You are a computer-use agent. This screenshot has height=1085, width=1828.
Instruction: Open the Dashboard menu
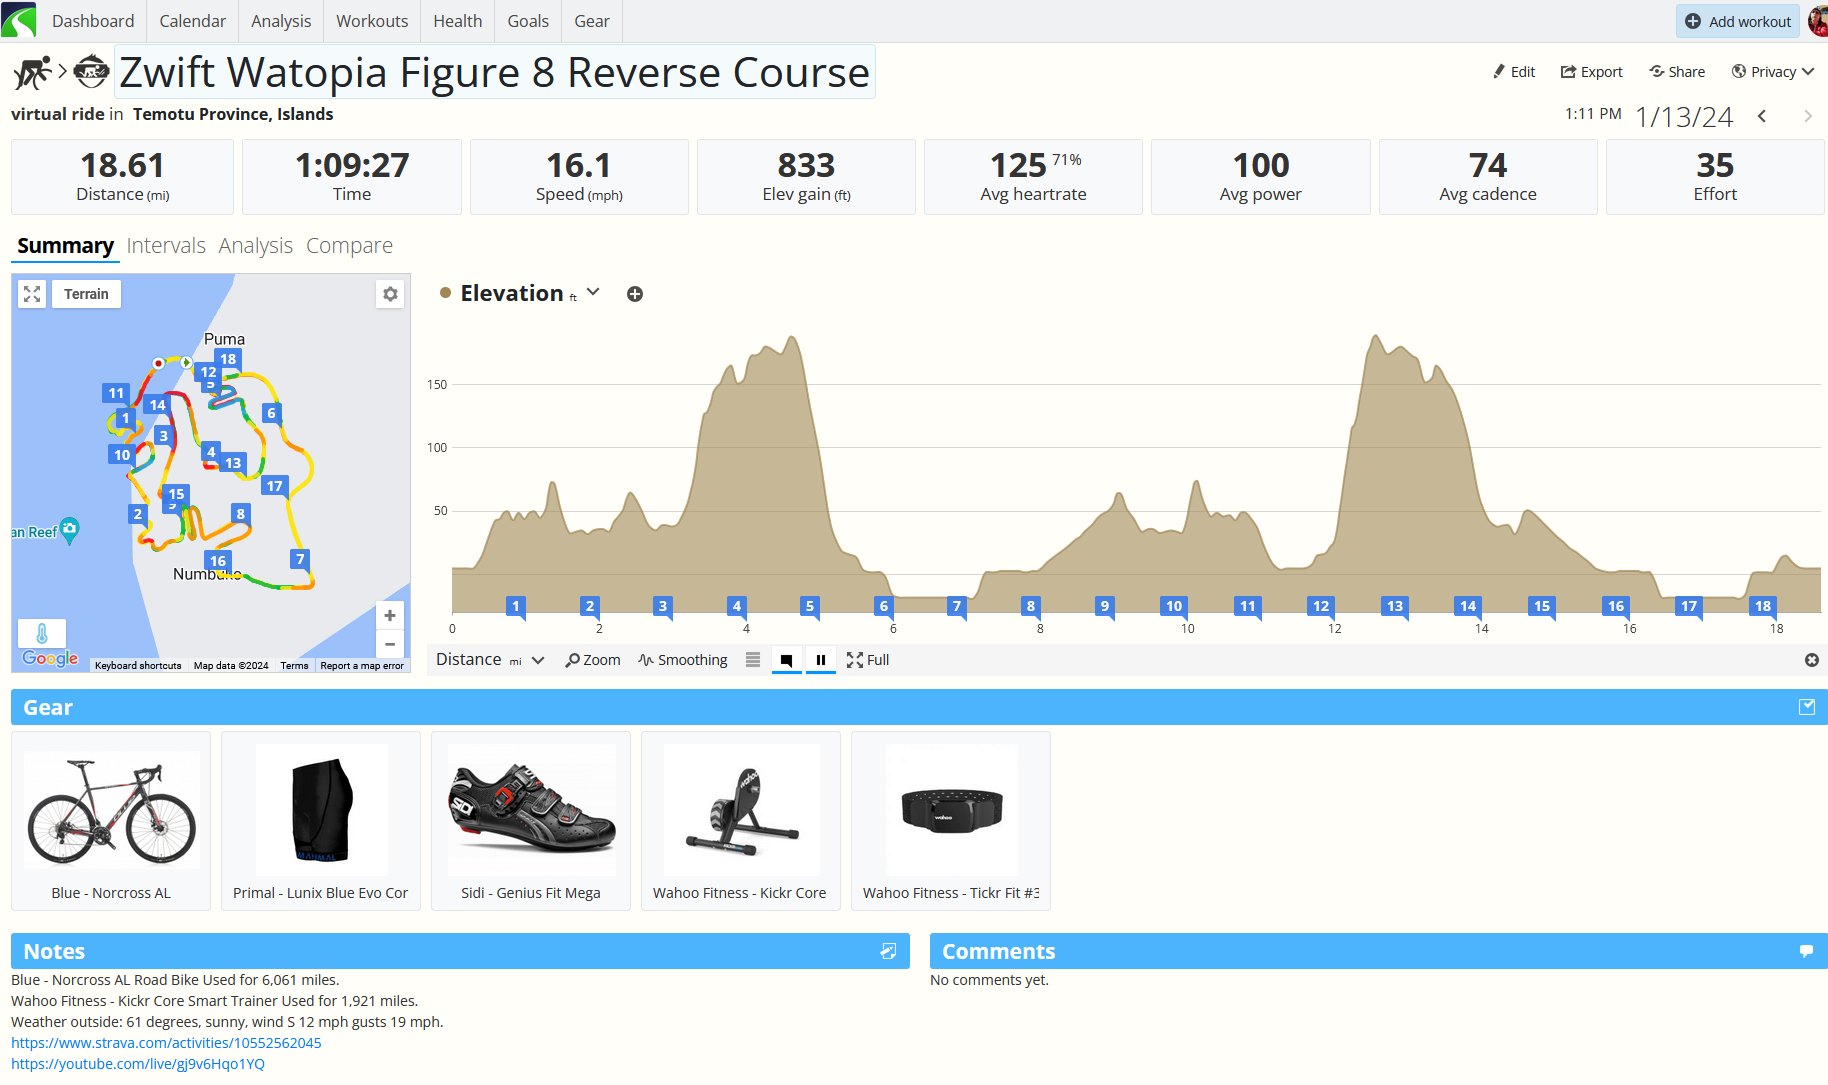click(x=93, y=21)
